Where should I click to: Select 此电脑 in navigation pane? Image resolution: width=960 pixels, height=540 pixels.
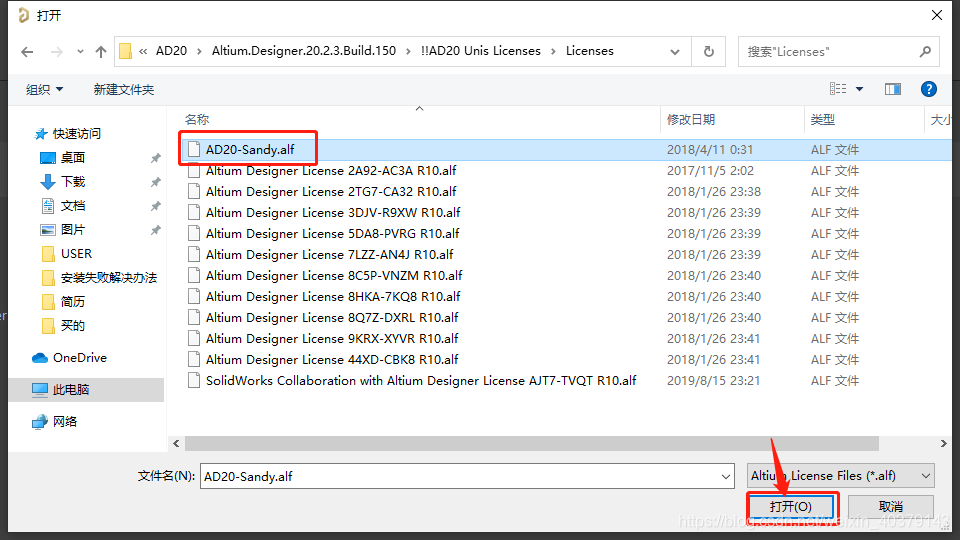click(70, 389)
